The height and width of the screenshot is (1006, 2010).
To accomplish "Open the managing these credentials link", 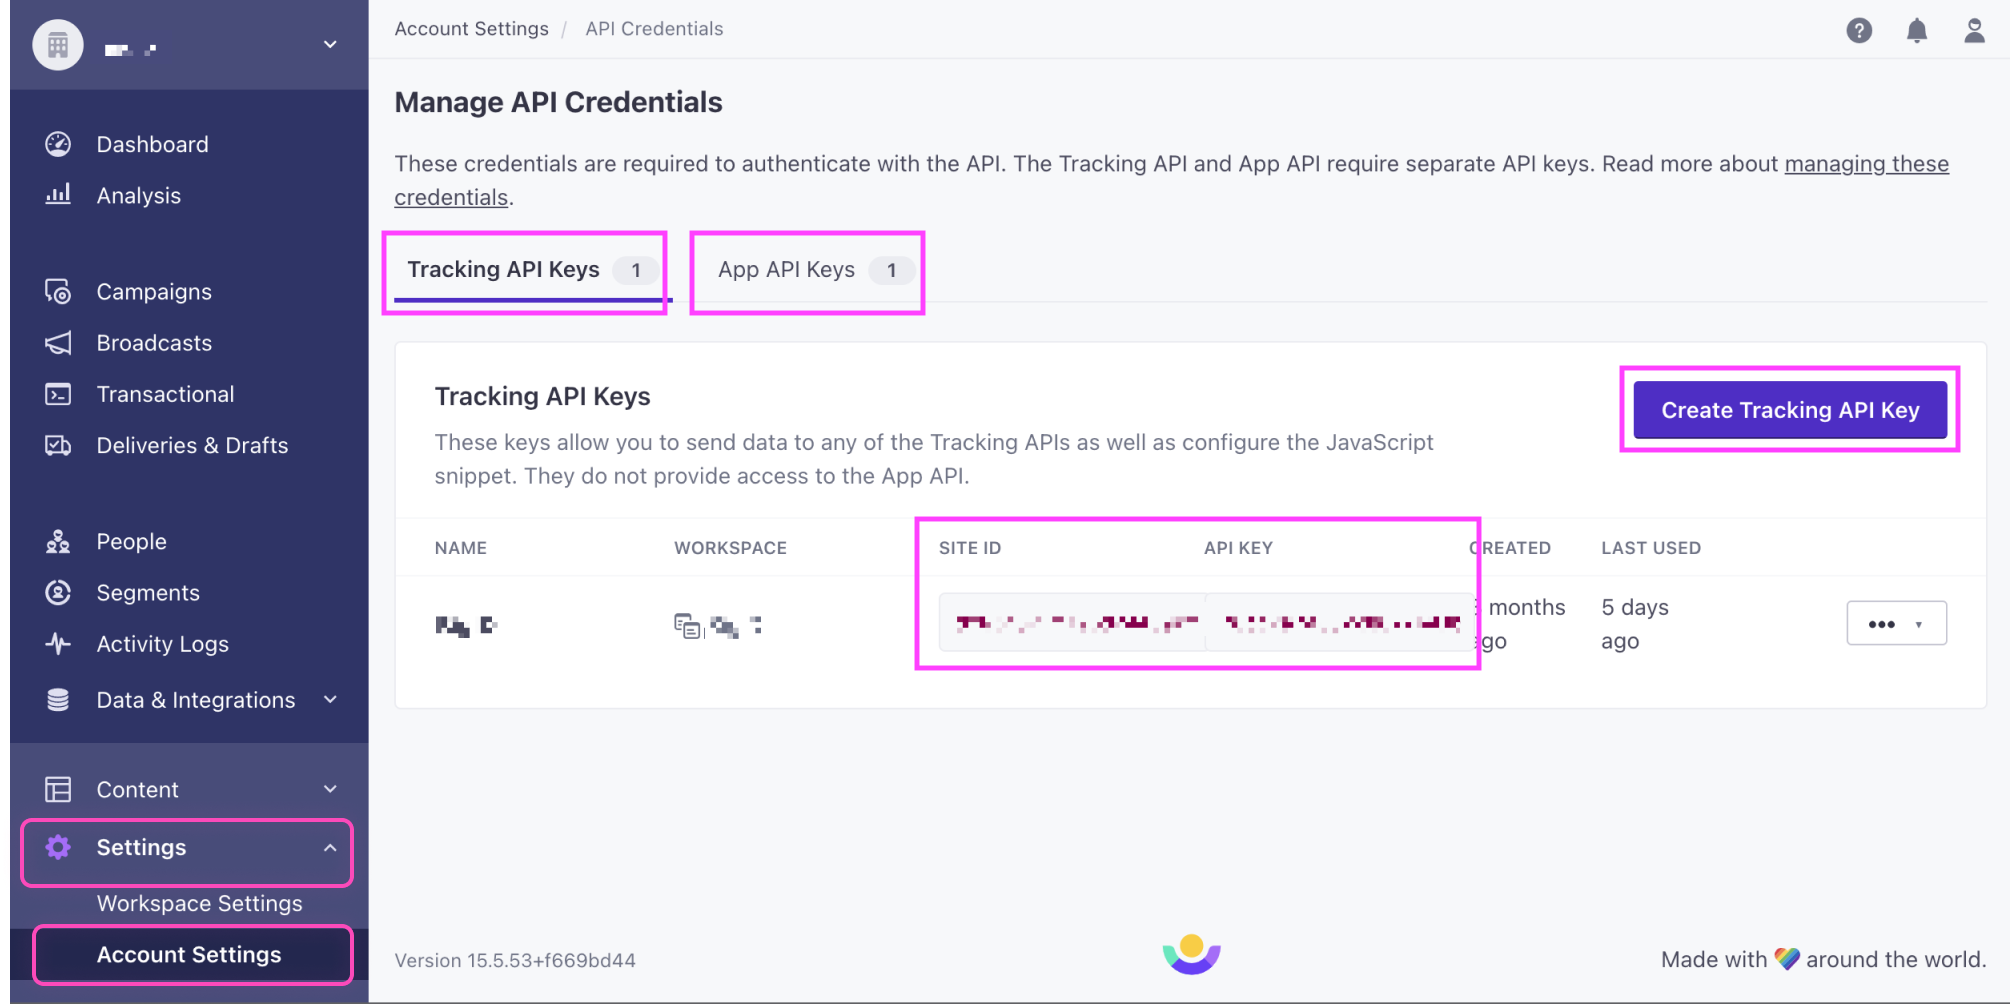I will (1866, 163).
